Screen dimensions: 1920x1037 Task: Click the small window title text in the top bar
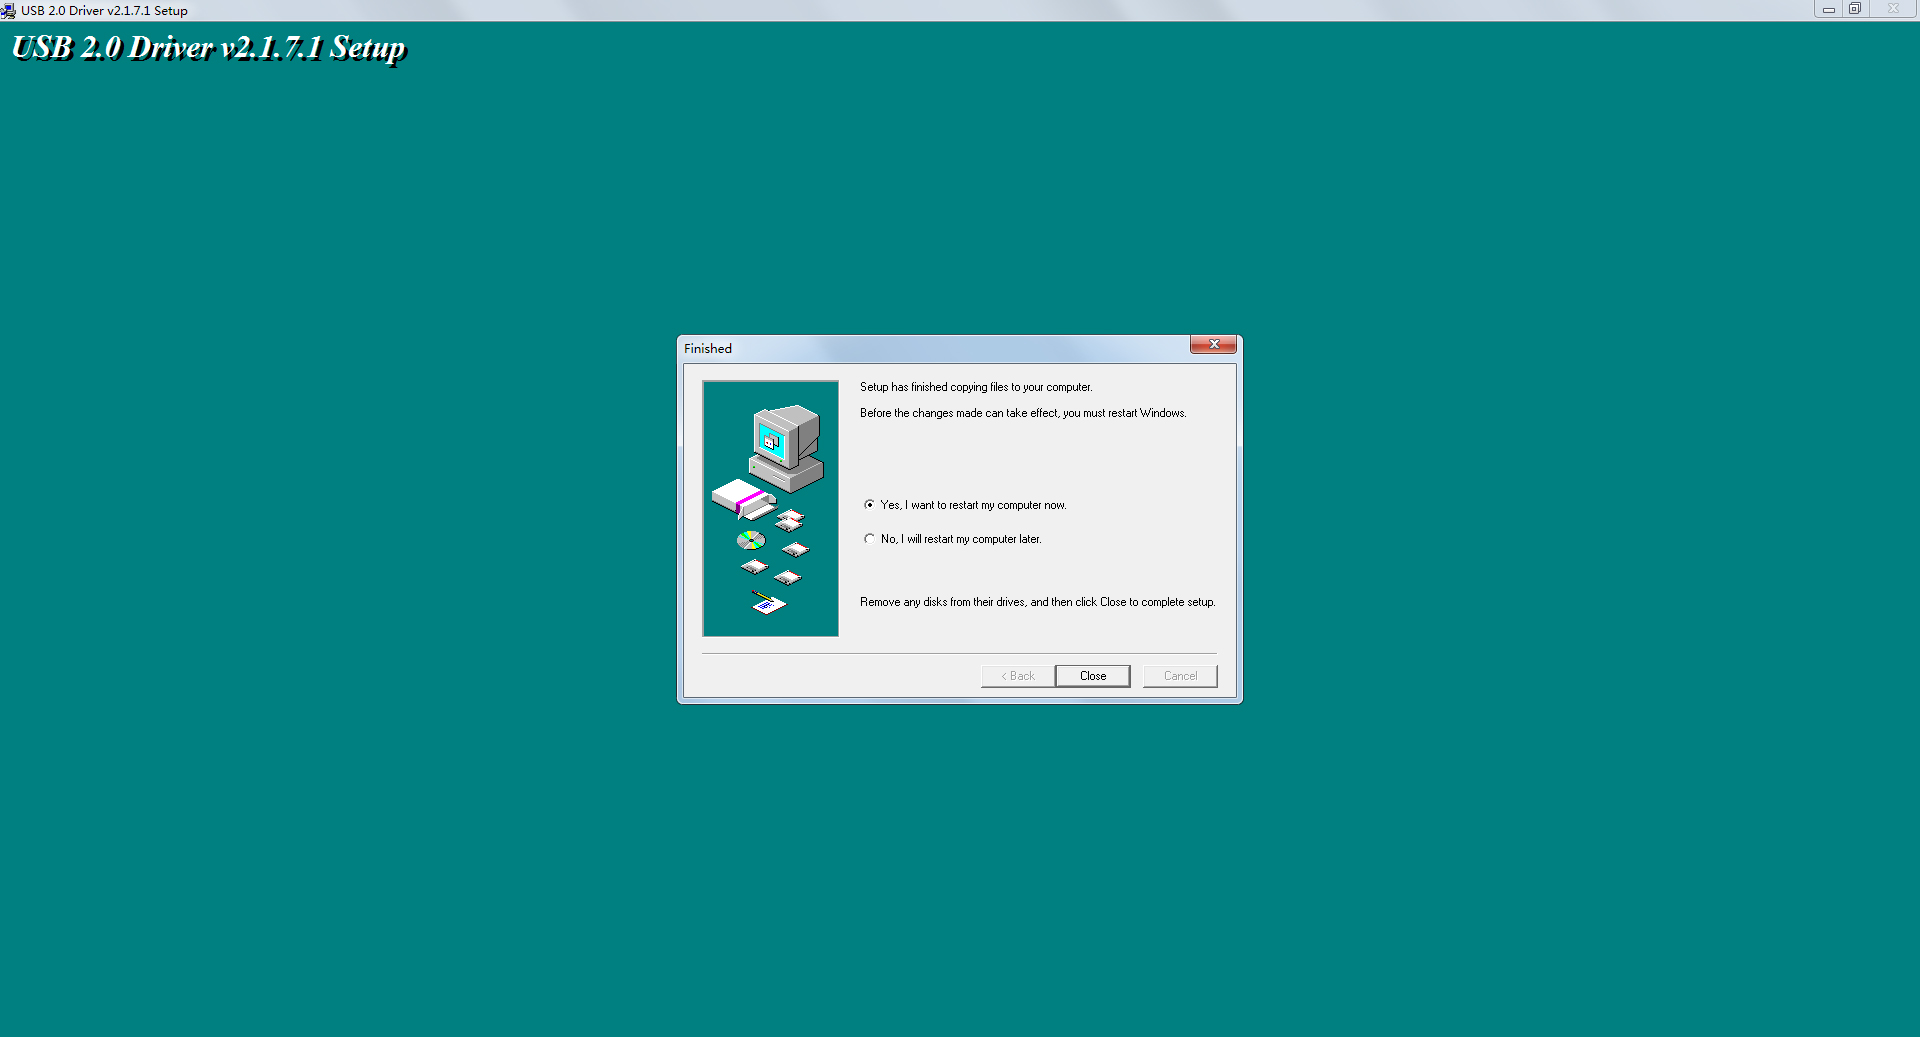tap(104, 11)
